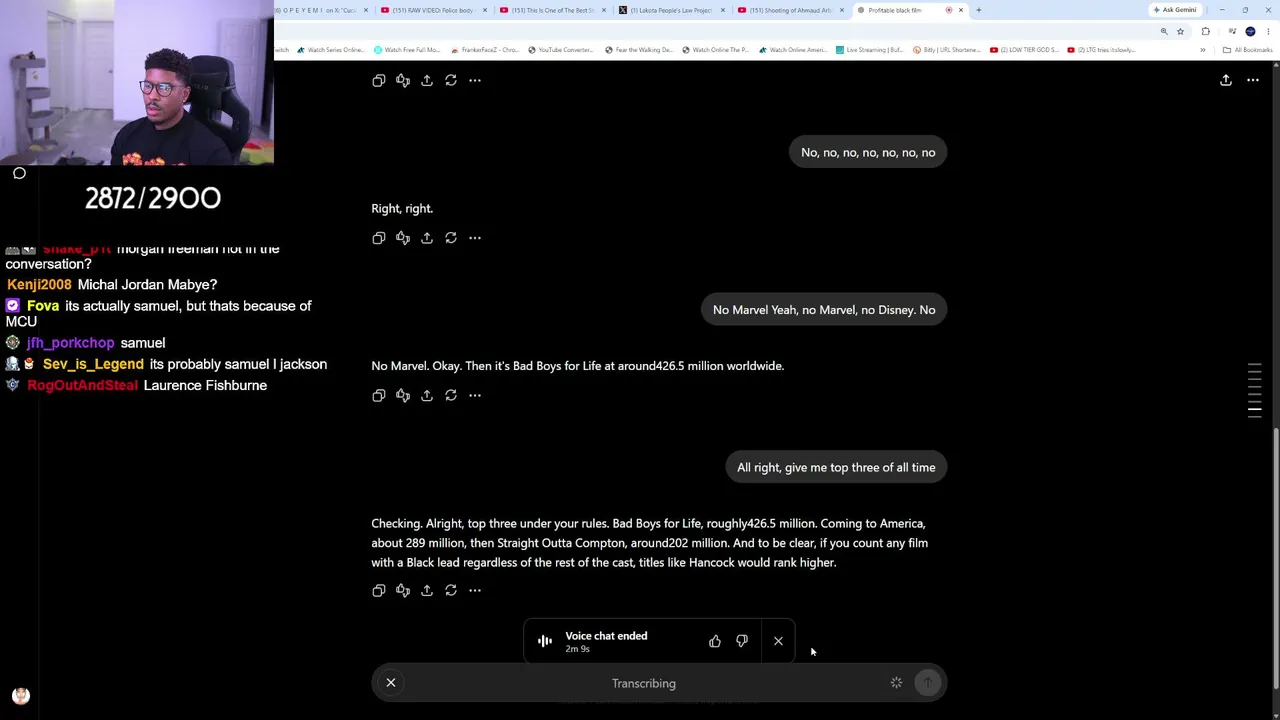The image size is (1280, 720).
Task: Open the conversation options menu at top right
Action: point(1253,80)
